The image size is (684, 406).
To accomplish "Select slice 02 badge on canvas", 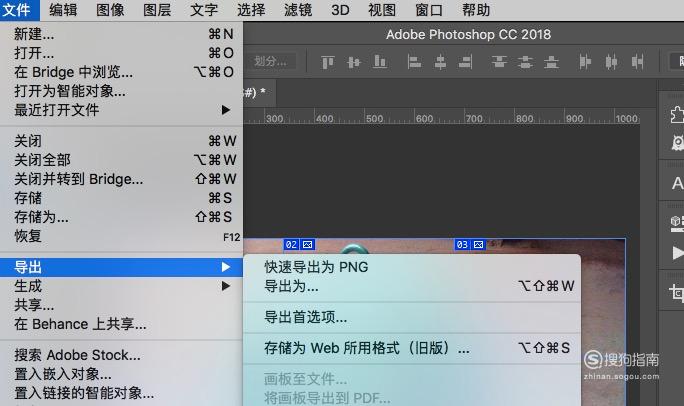I will pyautogui.click(x=299, y=245).
